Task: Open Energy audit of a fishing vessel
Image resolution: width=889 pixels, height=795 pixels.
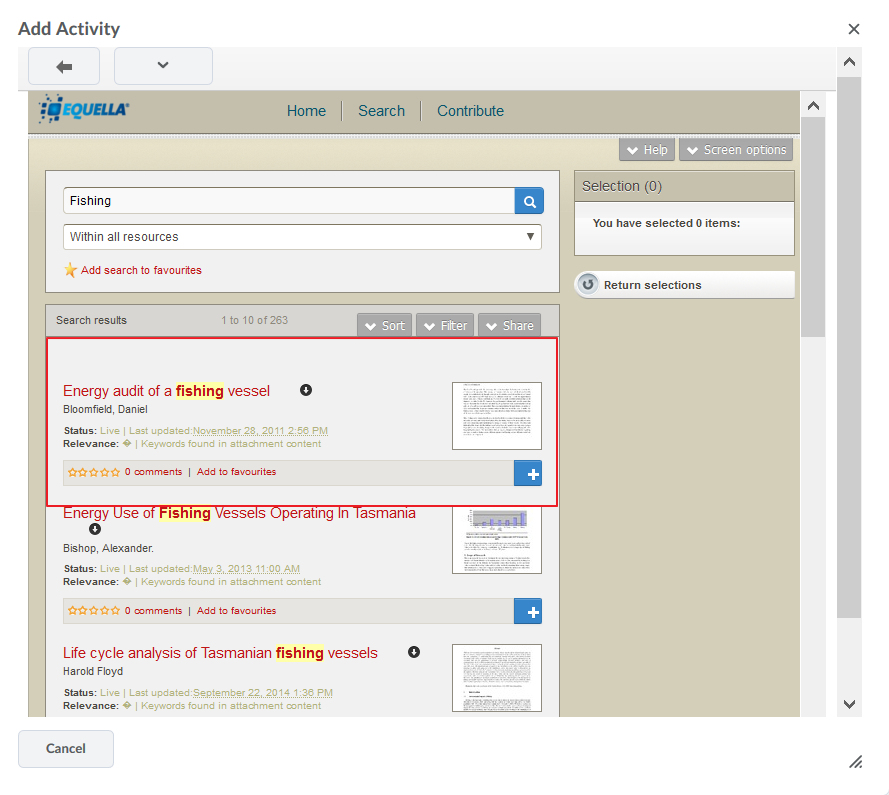Action: coord(166,391)
